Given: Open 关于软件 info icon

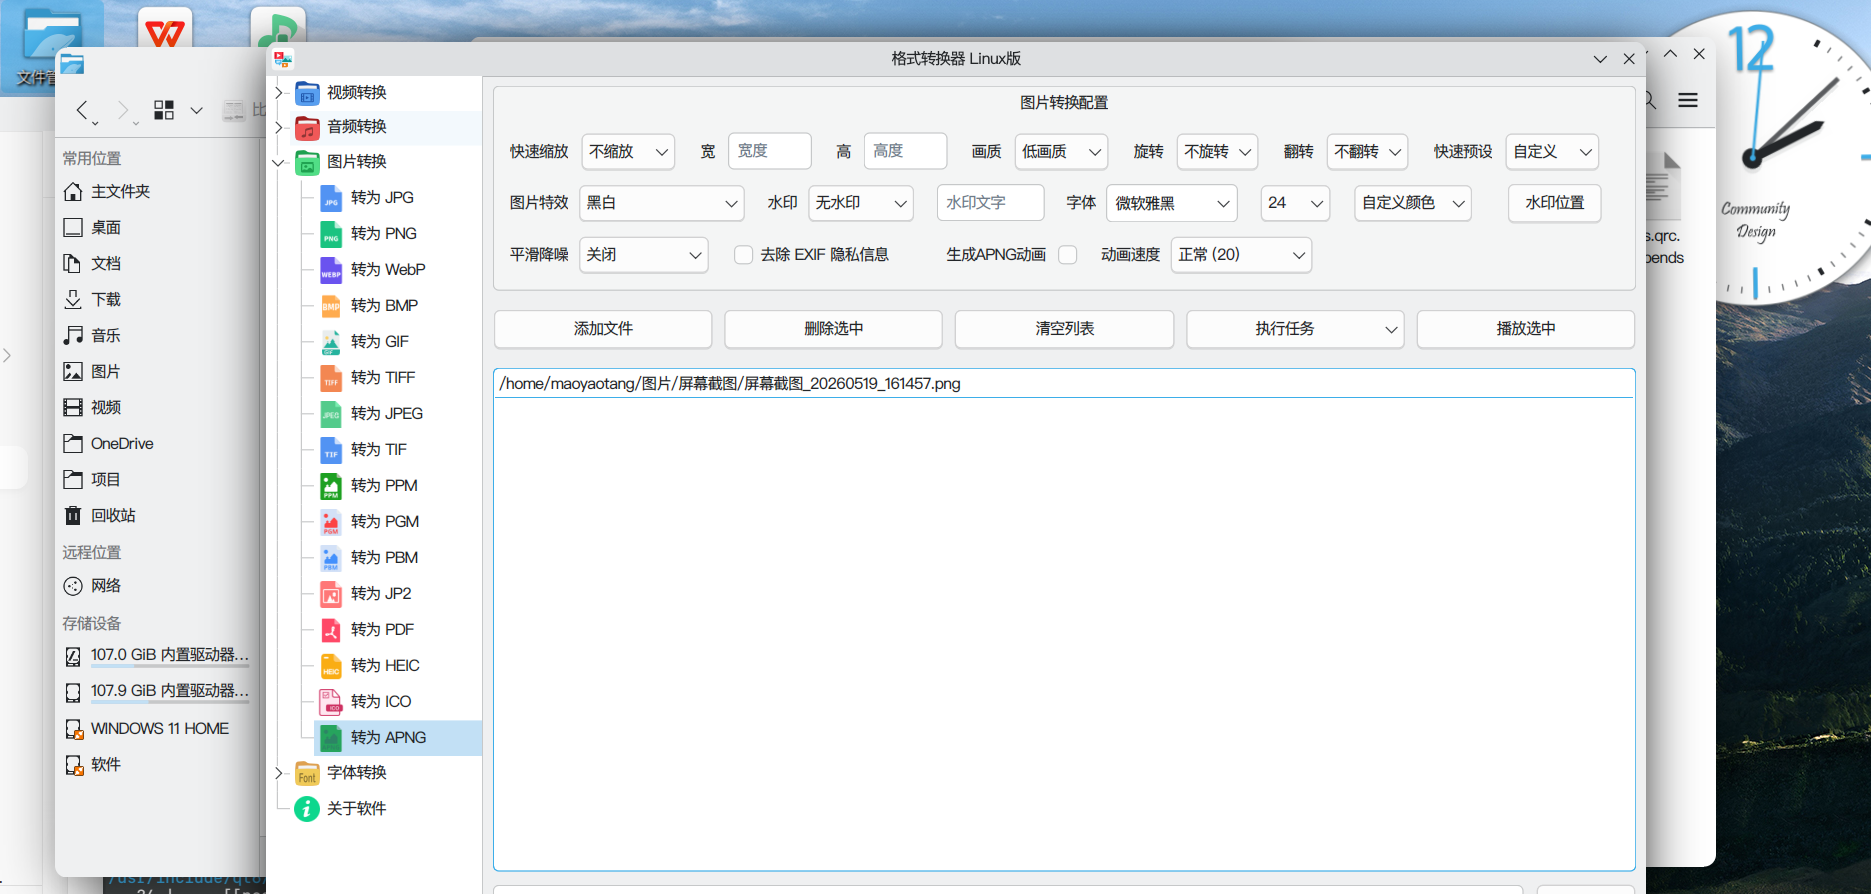Looking at the screenshot, I should (x=307, y=809).
